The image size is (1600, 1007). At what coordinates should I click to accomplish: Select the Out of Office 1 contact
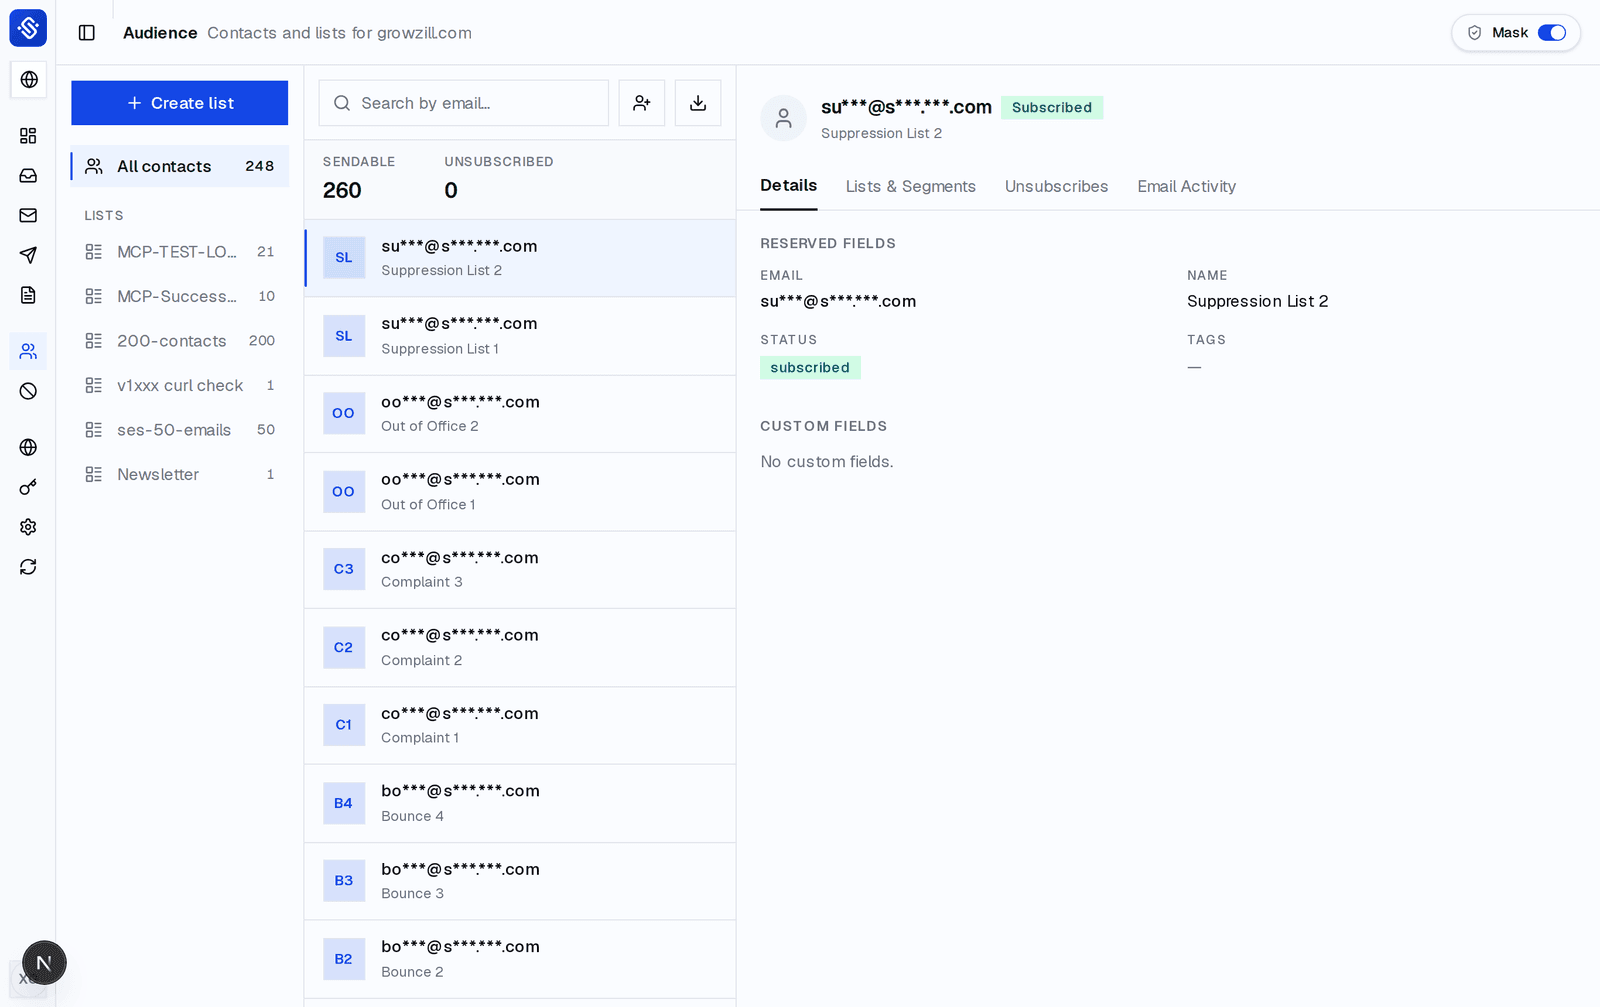point(520,492)
